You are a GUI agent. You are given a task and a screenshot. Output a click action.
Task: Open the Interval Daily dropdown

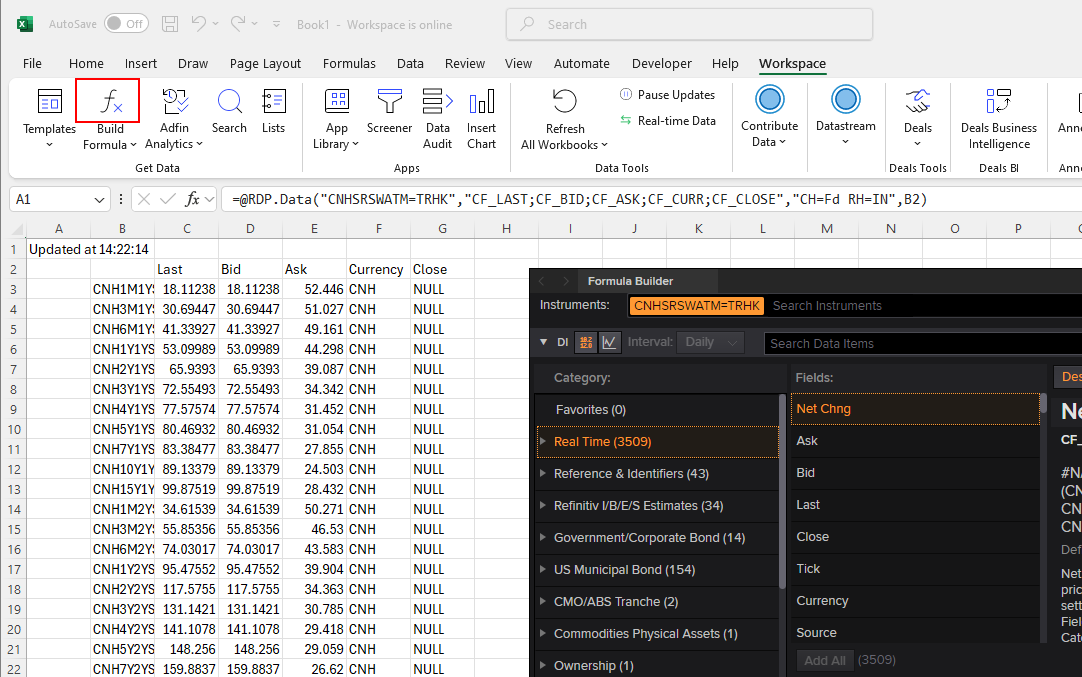710,342
